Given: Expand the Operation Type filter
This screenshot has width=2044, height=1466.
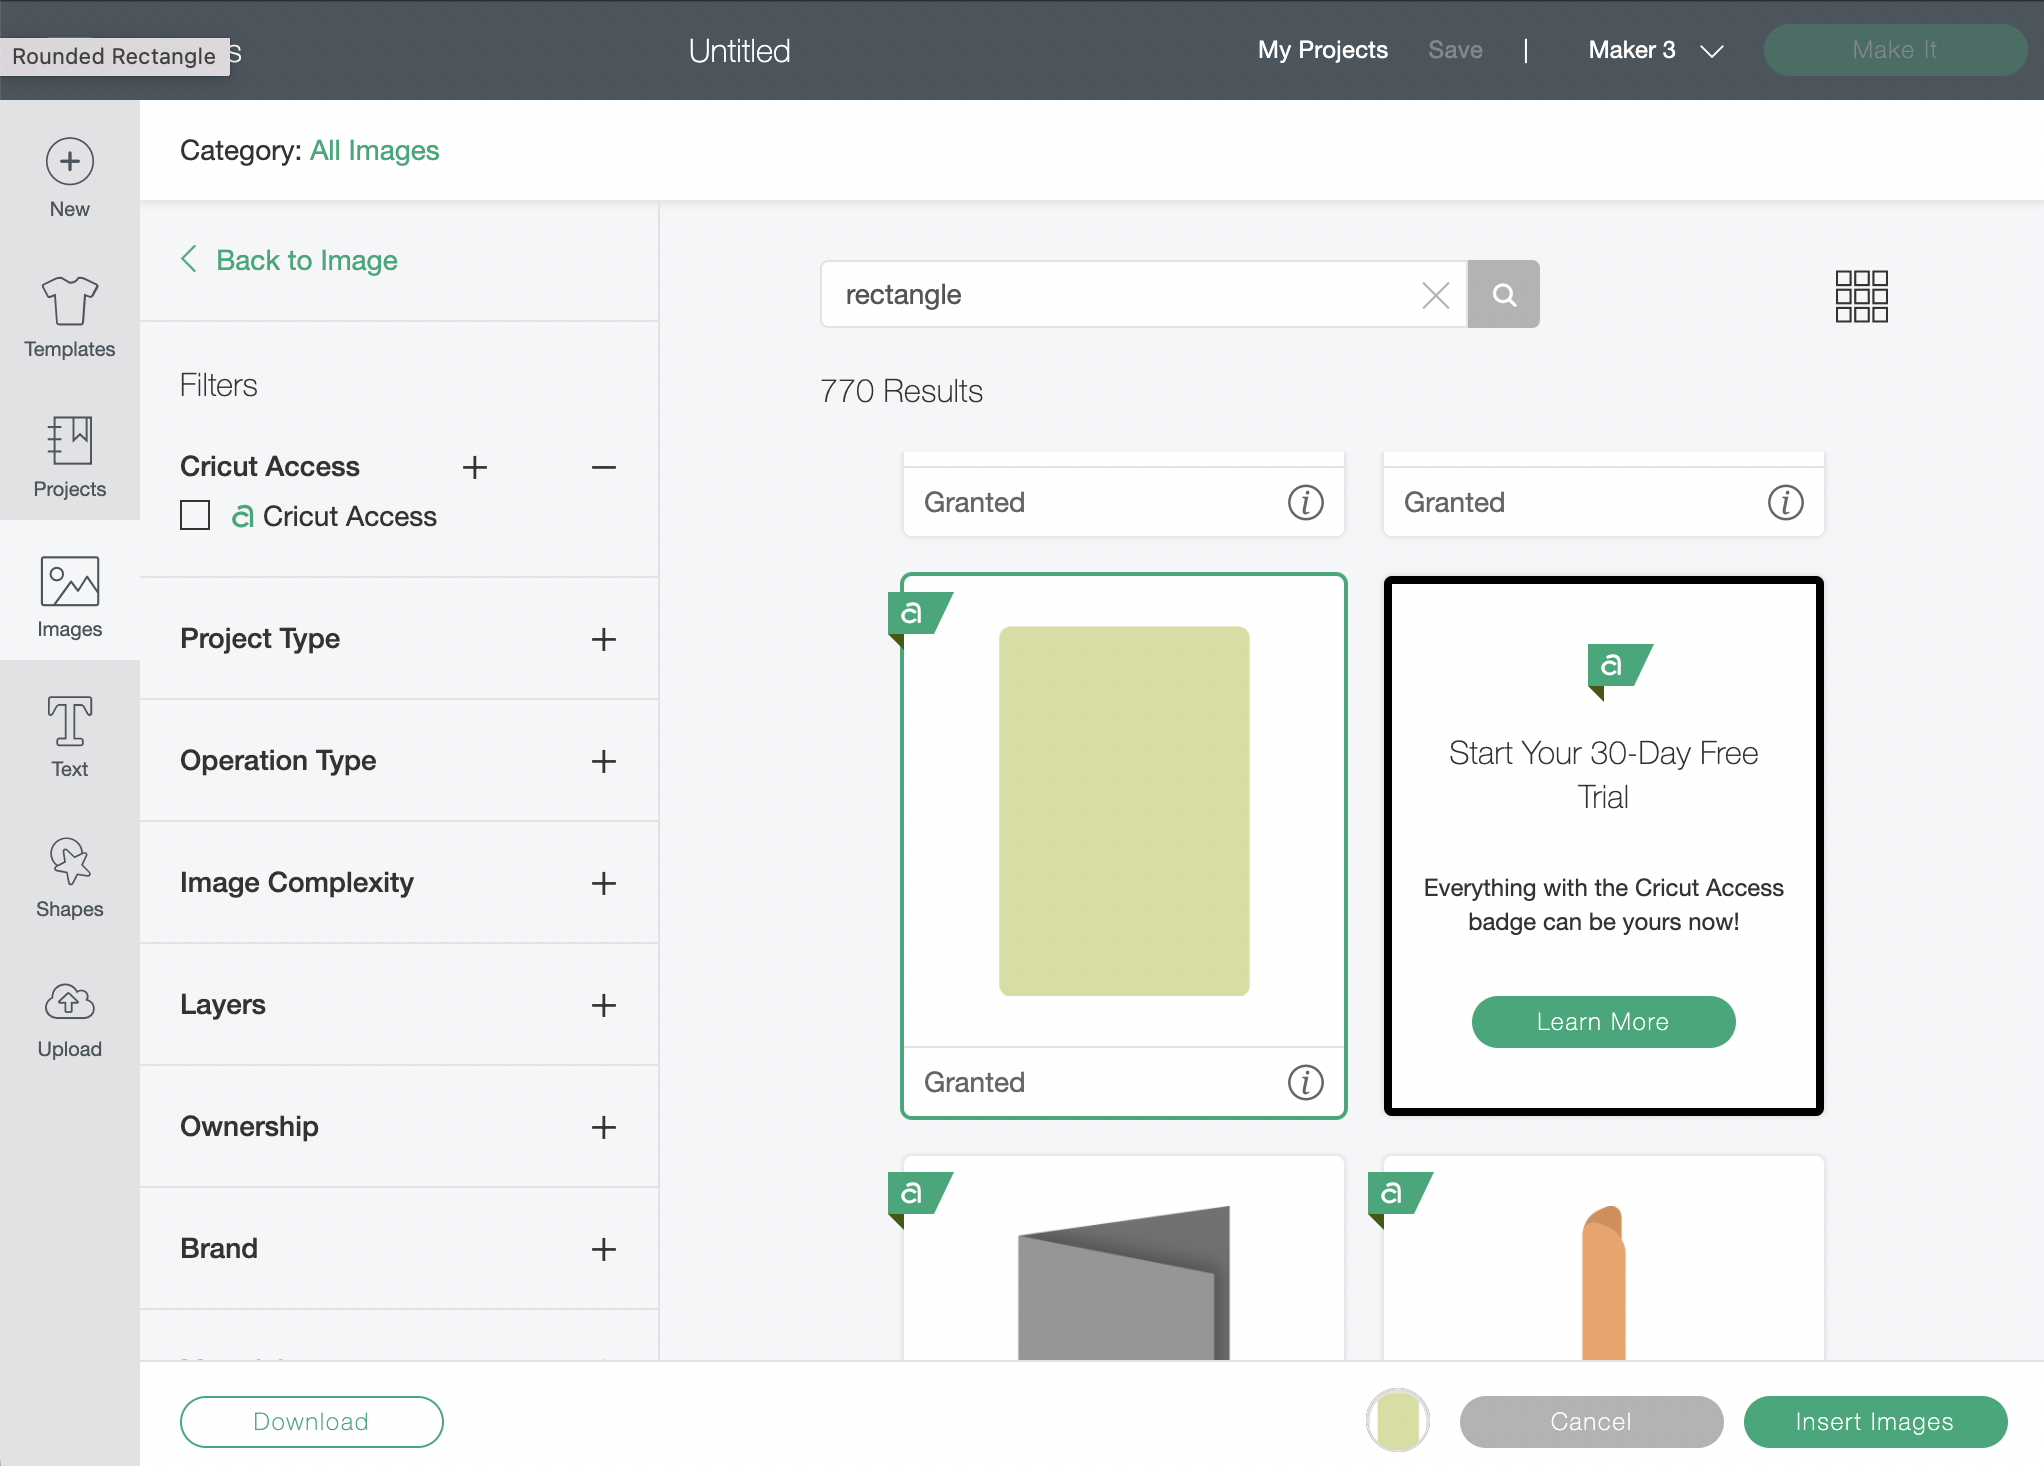Looking at the screenshot, I should click(603, 761).
